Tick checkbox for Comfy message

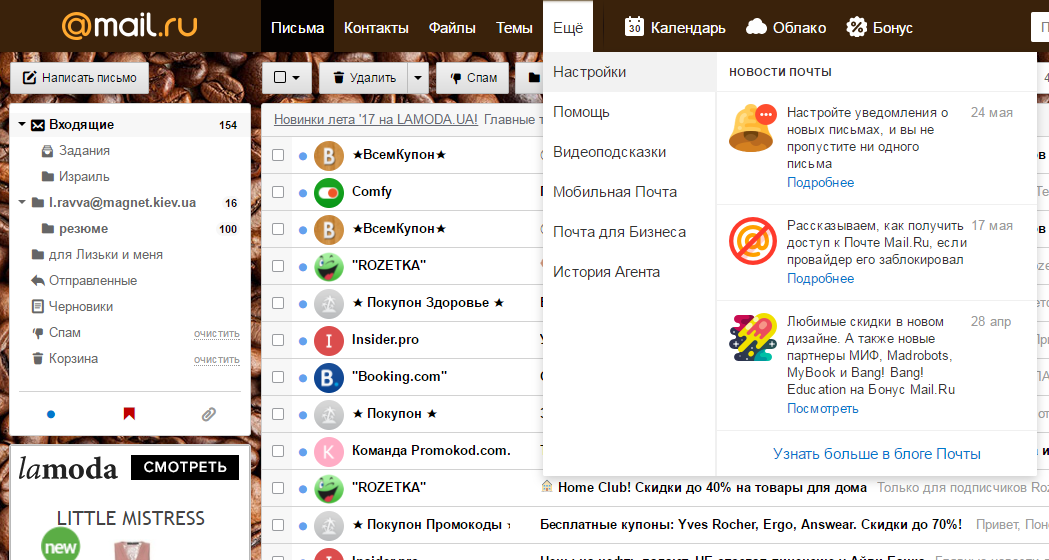pos(278,192)
